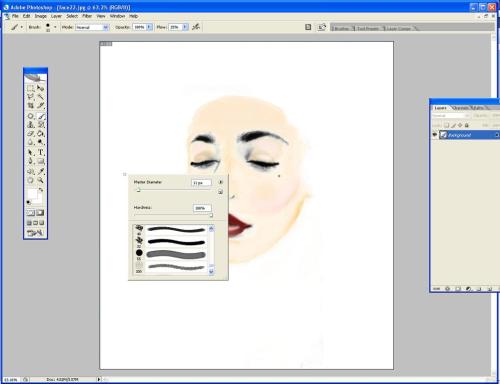The height and width of the screenshot is (384, 500).
Task: Select the Path Selection tool
Action: pyautogui.click(x=30, y=152)
